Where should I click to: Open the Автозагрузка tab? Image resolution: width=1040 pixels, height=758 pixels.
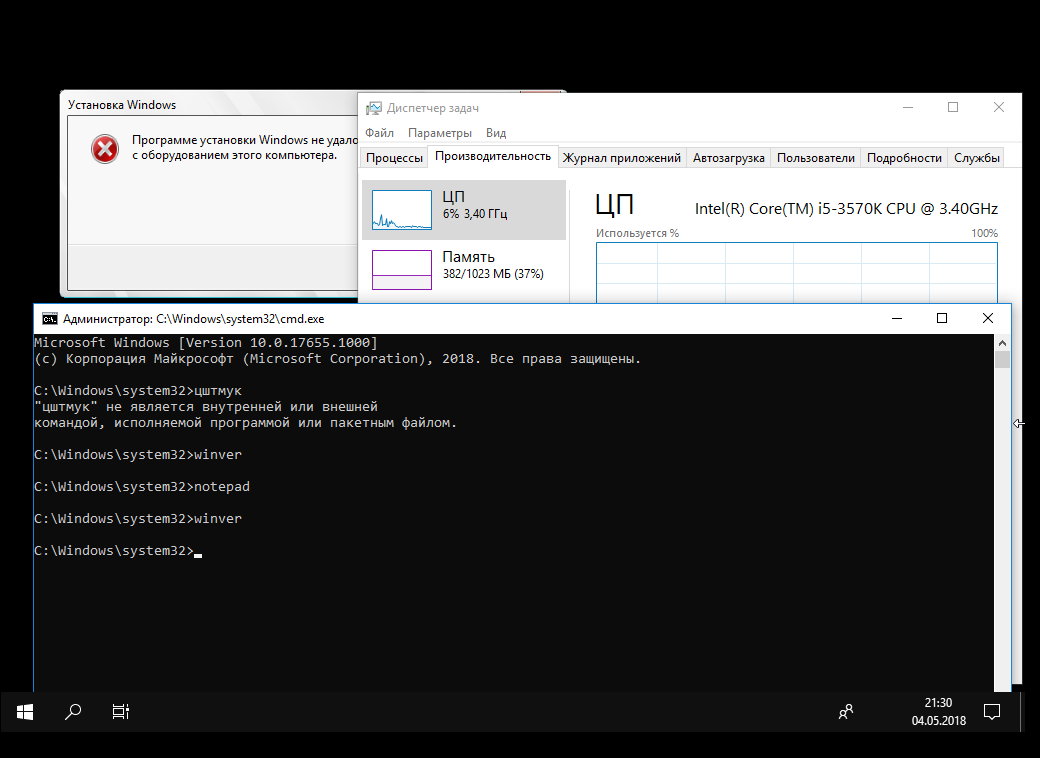tap(728, 158)
